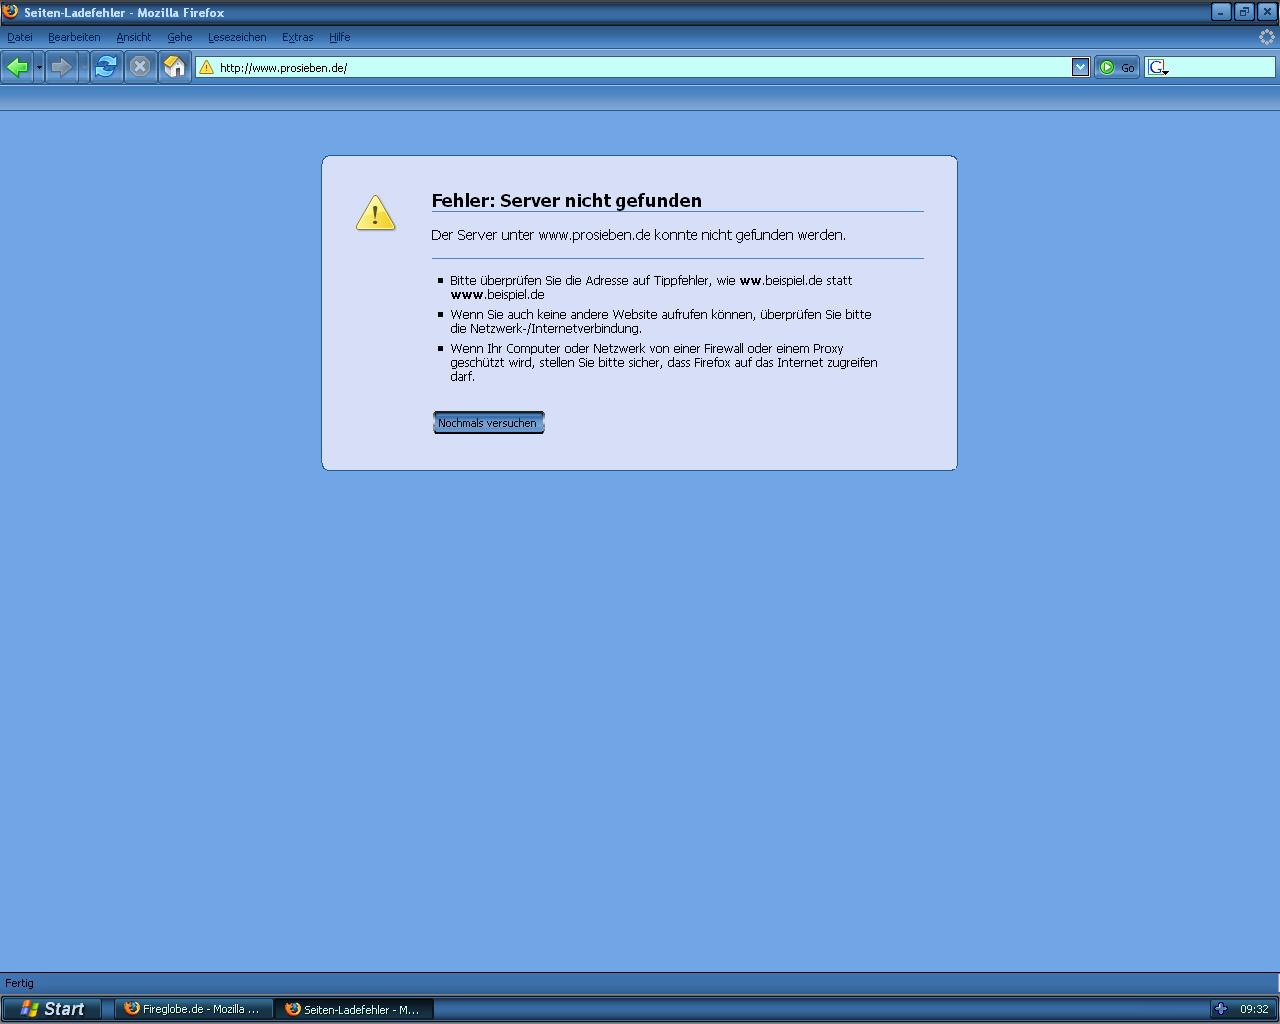1280x1024 pixels.
Task: Click the Firefox icon in title bar
Action: [11, 12]
